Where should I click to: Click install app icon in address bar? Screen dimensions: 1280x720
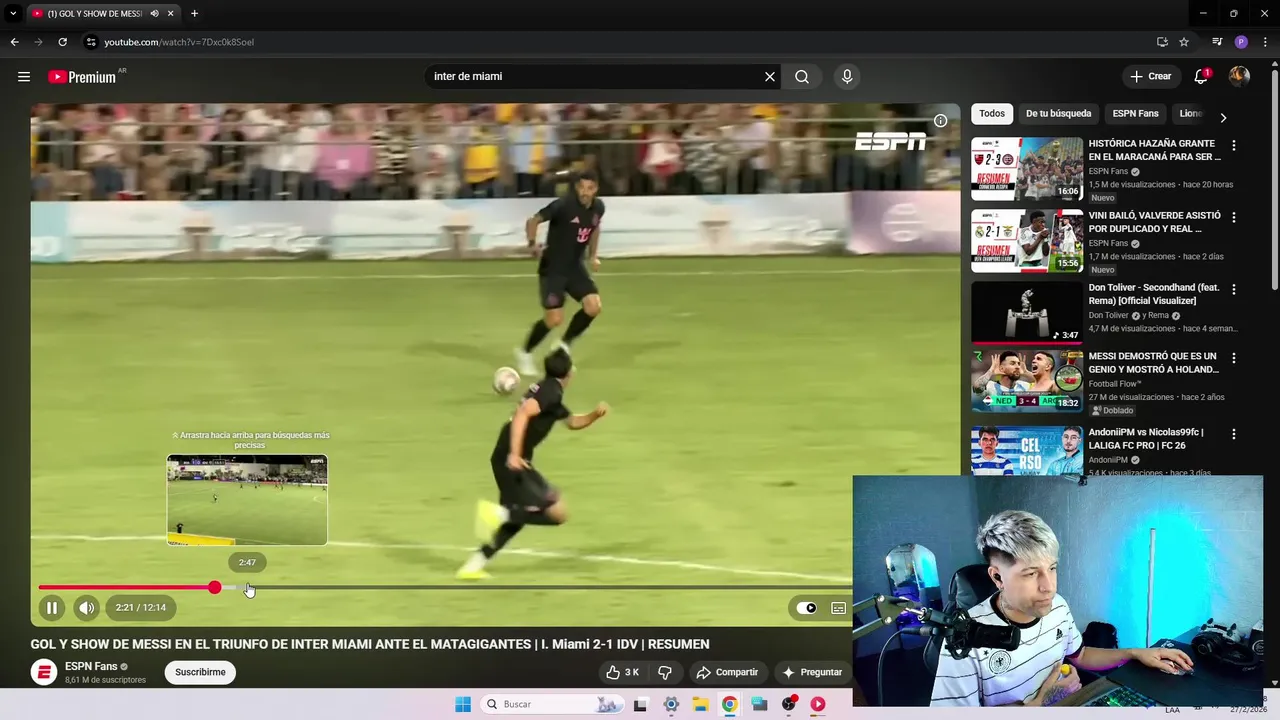coord(1162,42)
